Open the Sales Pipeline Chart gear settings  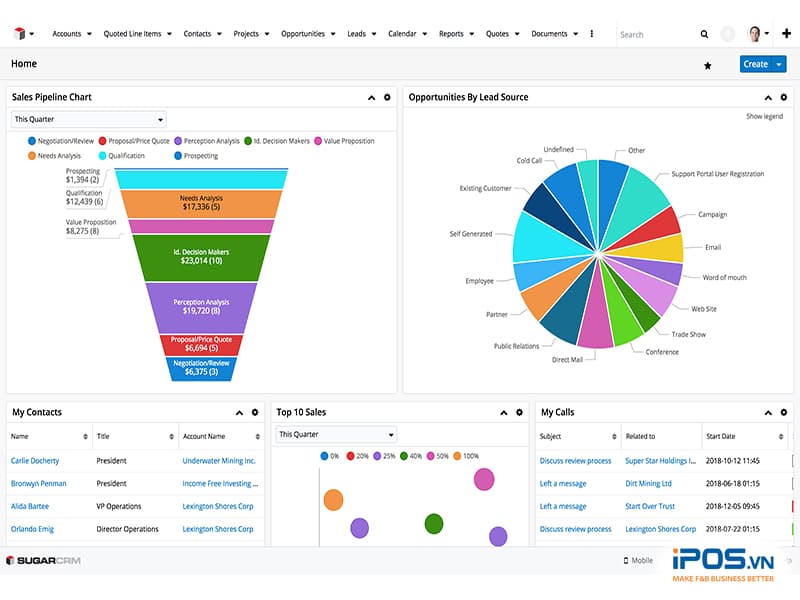[388, 97]
